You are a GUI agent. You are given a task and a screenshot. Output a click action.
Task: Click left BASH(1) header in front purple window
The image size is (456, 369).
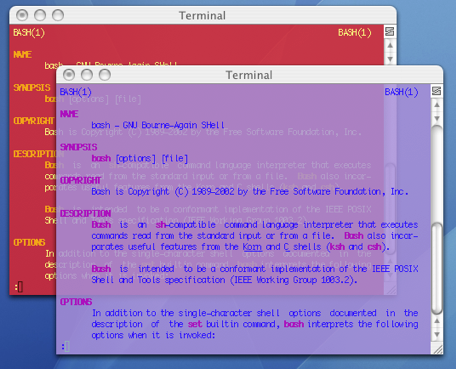tap(76, 92)
